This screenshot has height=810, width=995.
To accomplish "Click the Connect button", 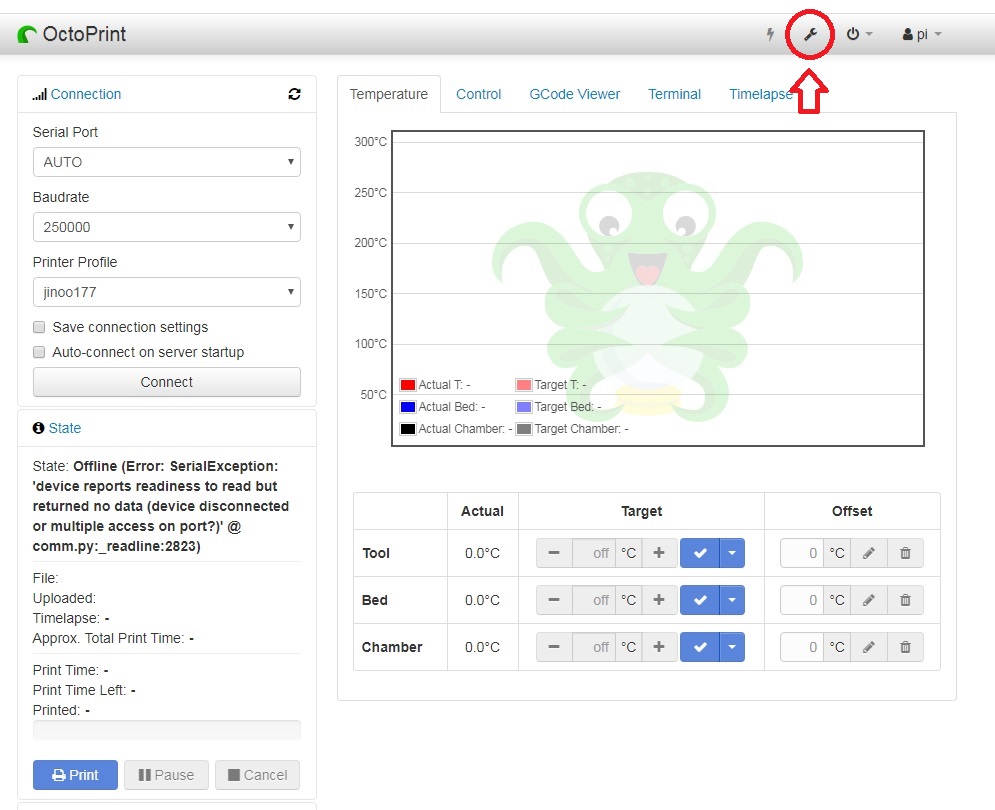I will pos(167,382).
